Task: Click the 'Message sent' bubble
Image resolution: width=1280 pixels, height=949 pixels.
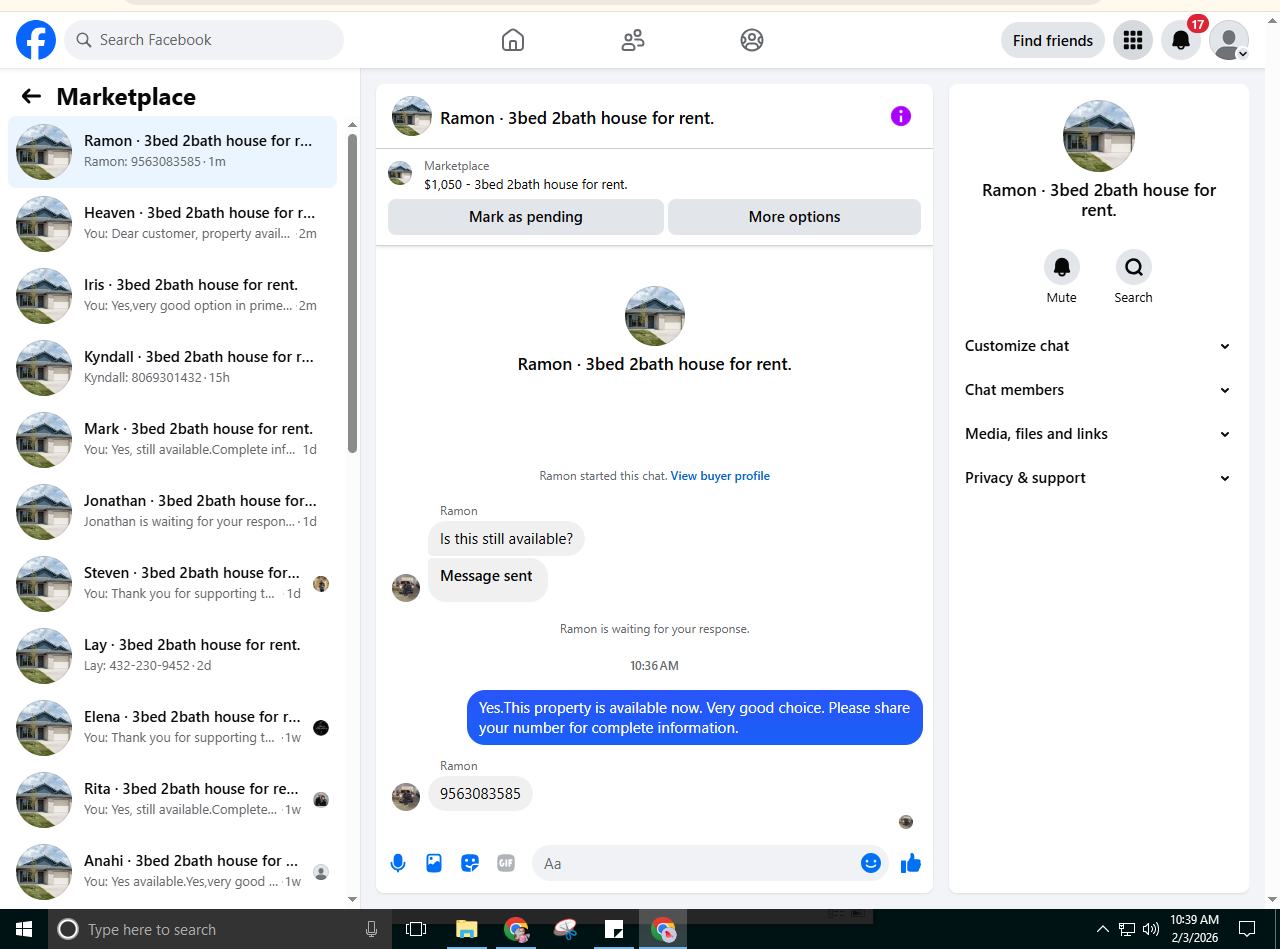Action: pyautogui.click(x=488, y=580)
